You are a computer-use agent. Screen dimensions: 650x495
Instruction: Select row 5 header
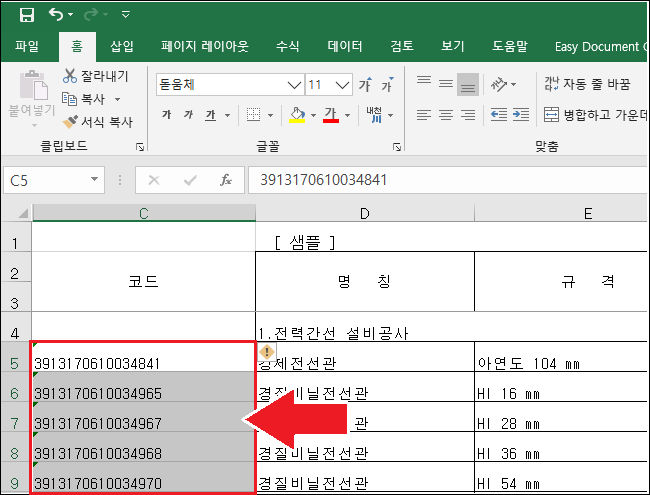[15, 357]
